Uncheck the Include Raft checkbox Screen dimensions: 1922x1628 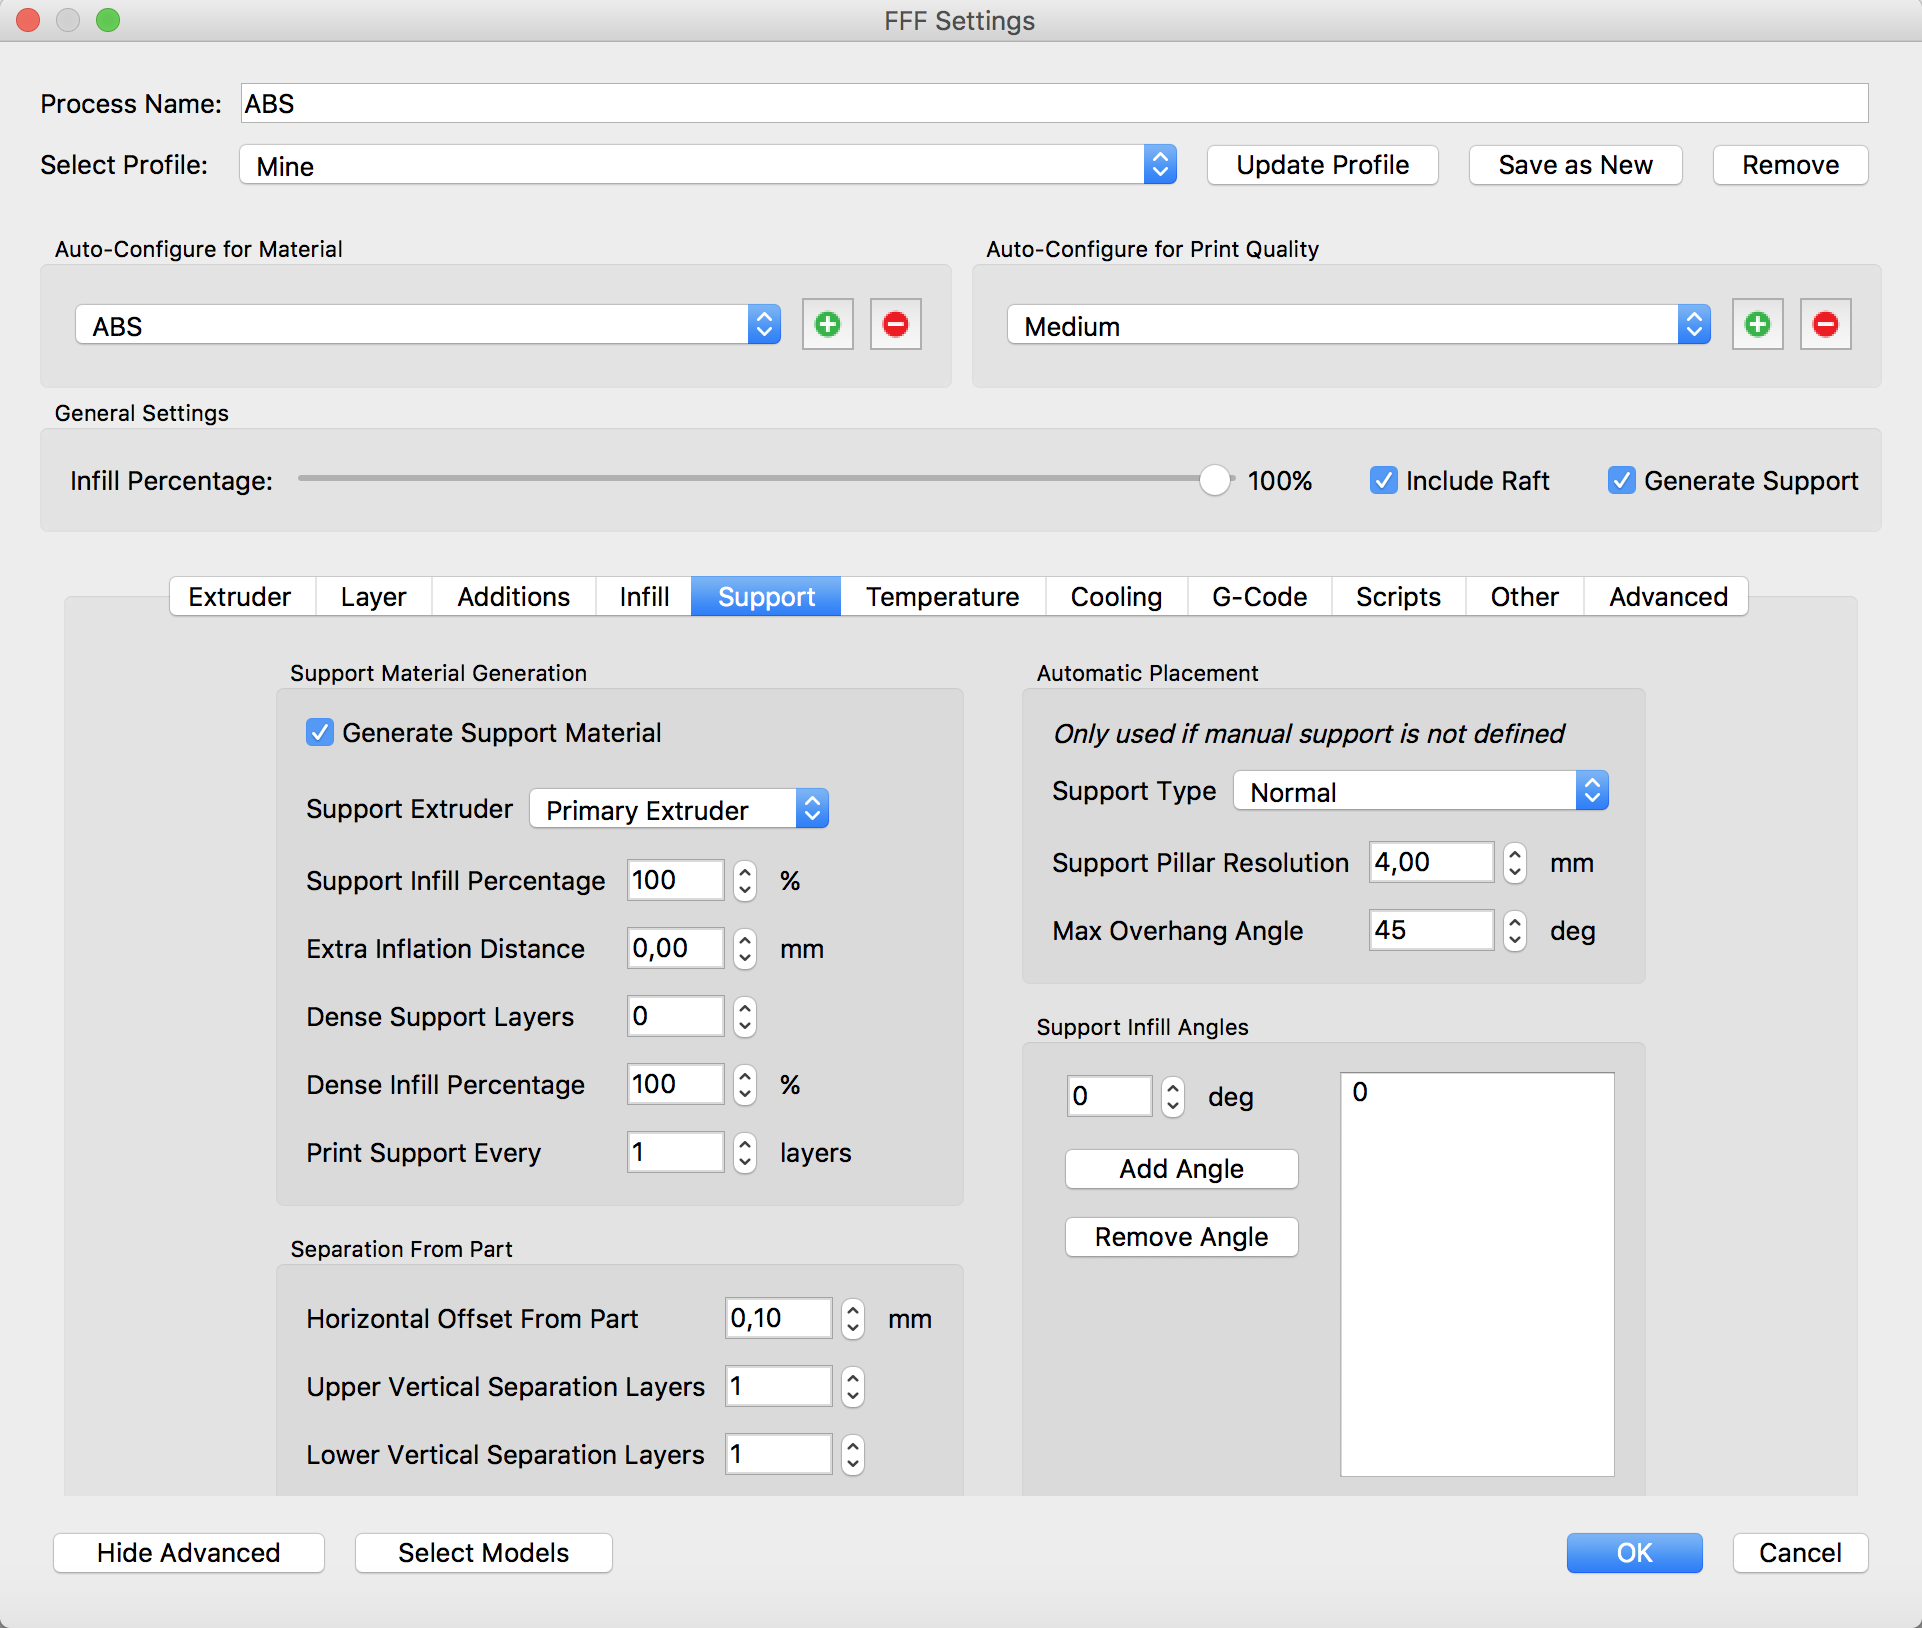click(1383, 481)
